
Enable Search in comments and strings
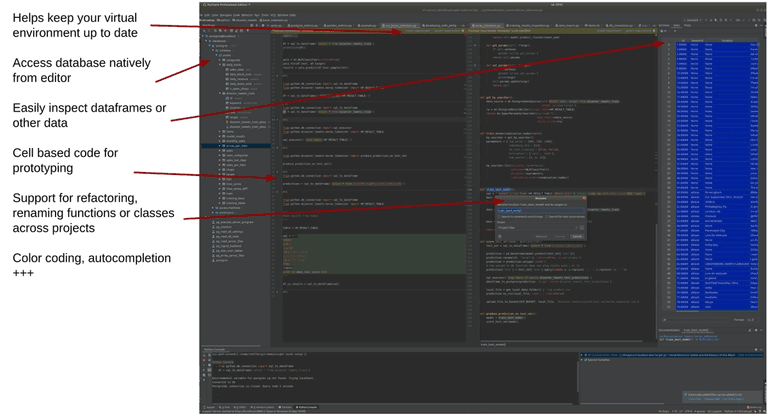(499, 217)
